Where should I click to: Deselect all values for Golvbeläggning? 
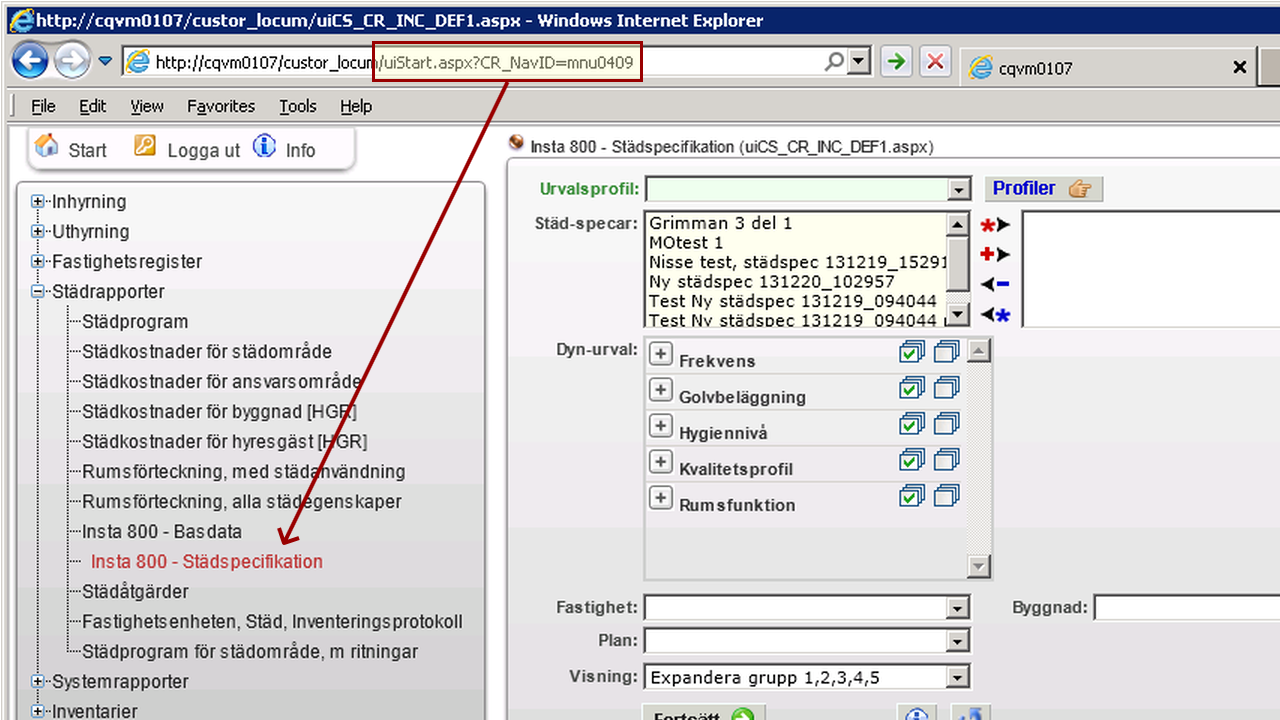[947, 388]
